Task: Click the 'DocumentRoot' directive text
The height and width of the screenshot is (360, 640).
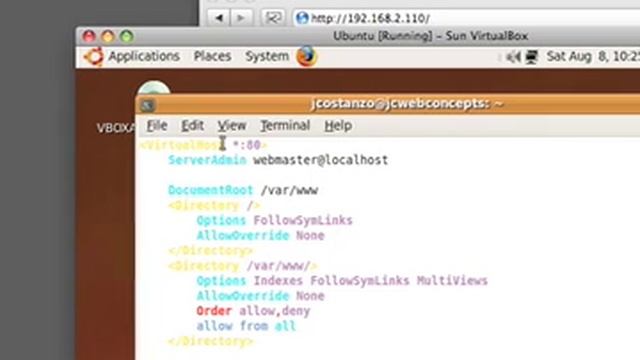Action: [211, 190]
